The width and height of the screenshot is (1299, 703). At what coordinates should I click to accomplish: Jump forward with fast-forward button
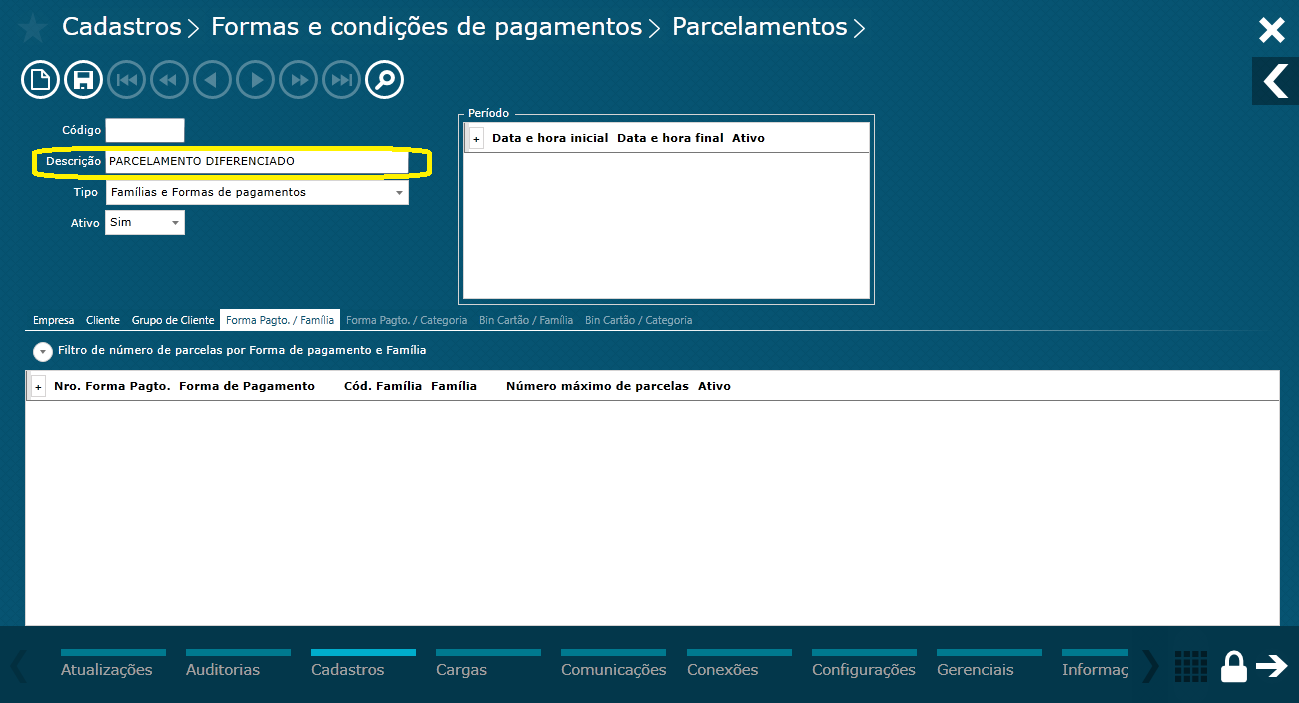pyautogui.click(x=298, y=80)
